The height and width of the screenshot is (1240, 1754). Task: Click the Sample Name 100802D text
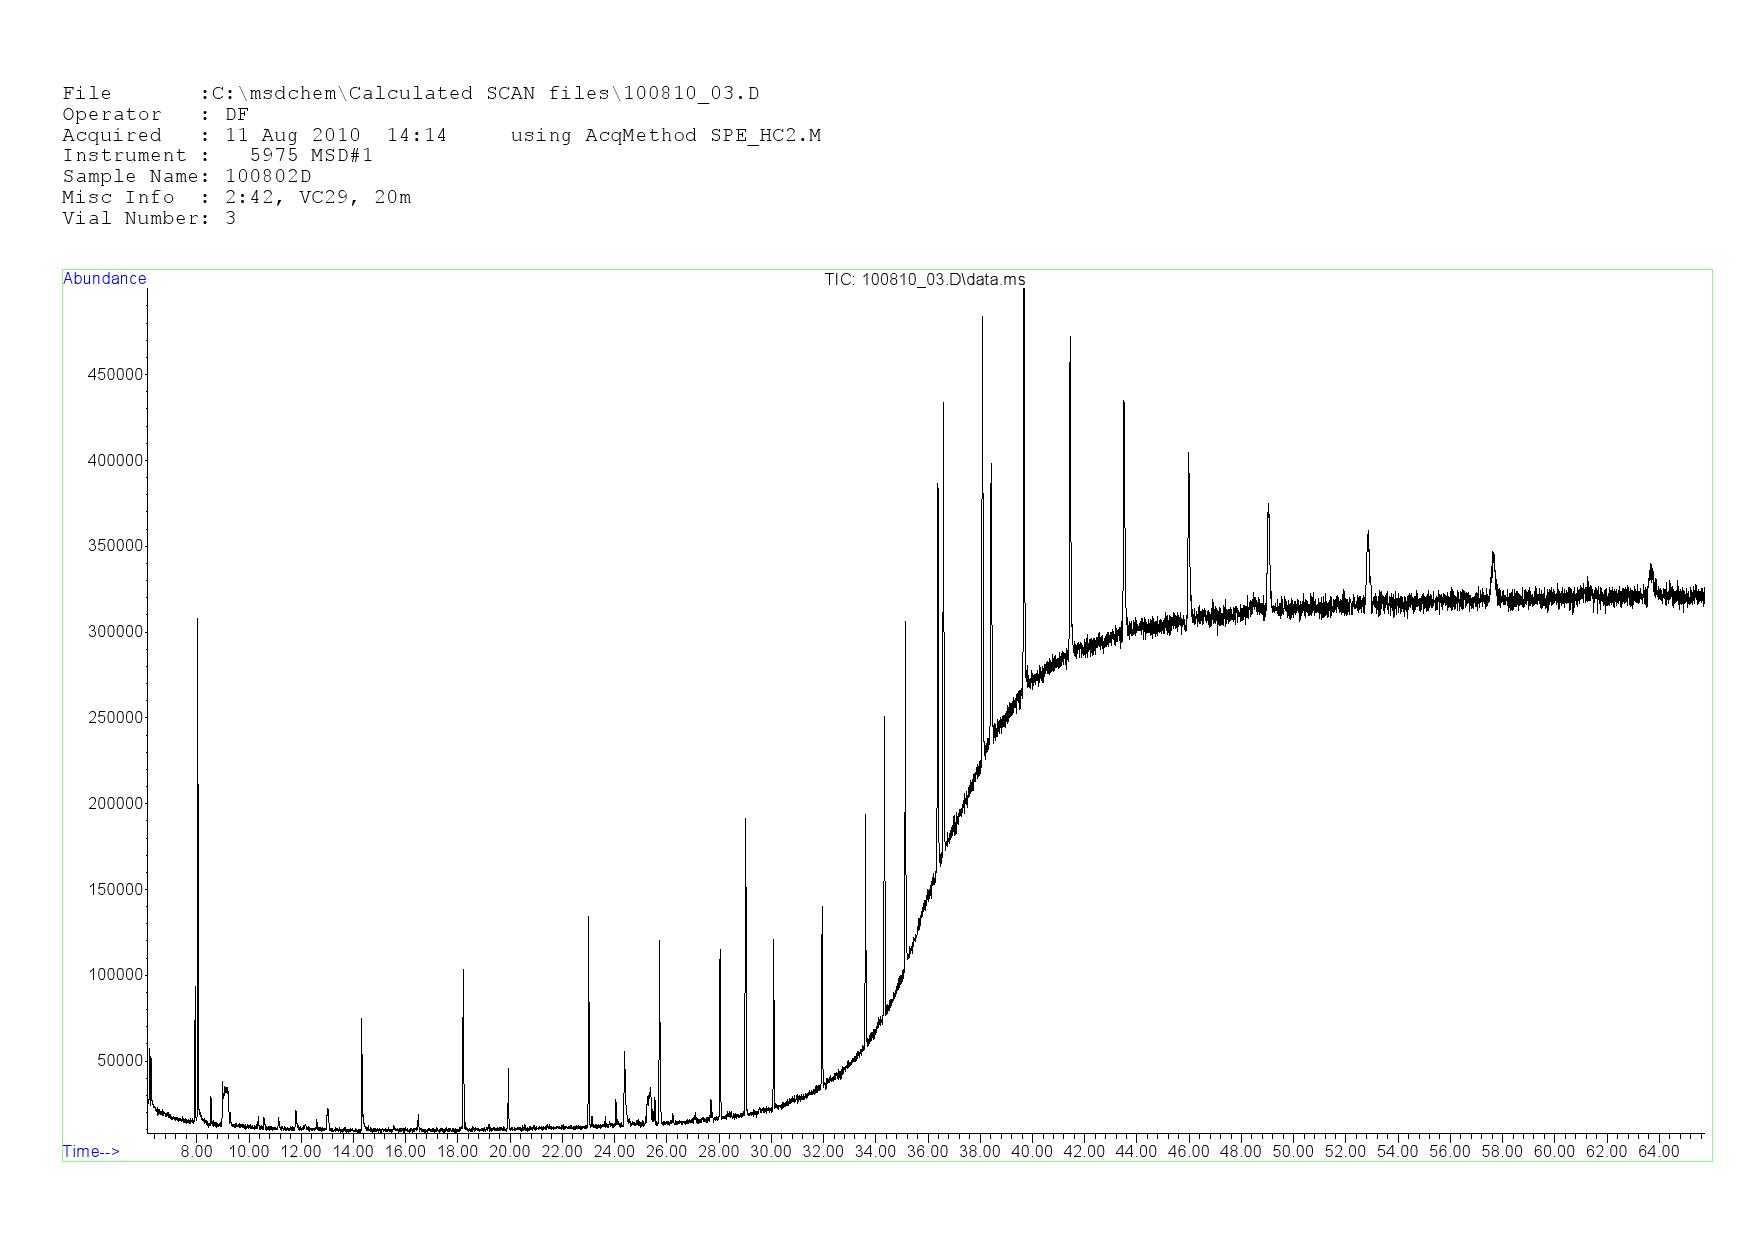187,177
